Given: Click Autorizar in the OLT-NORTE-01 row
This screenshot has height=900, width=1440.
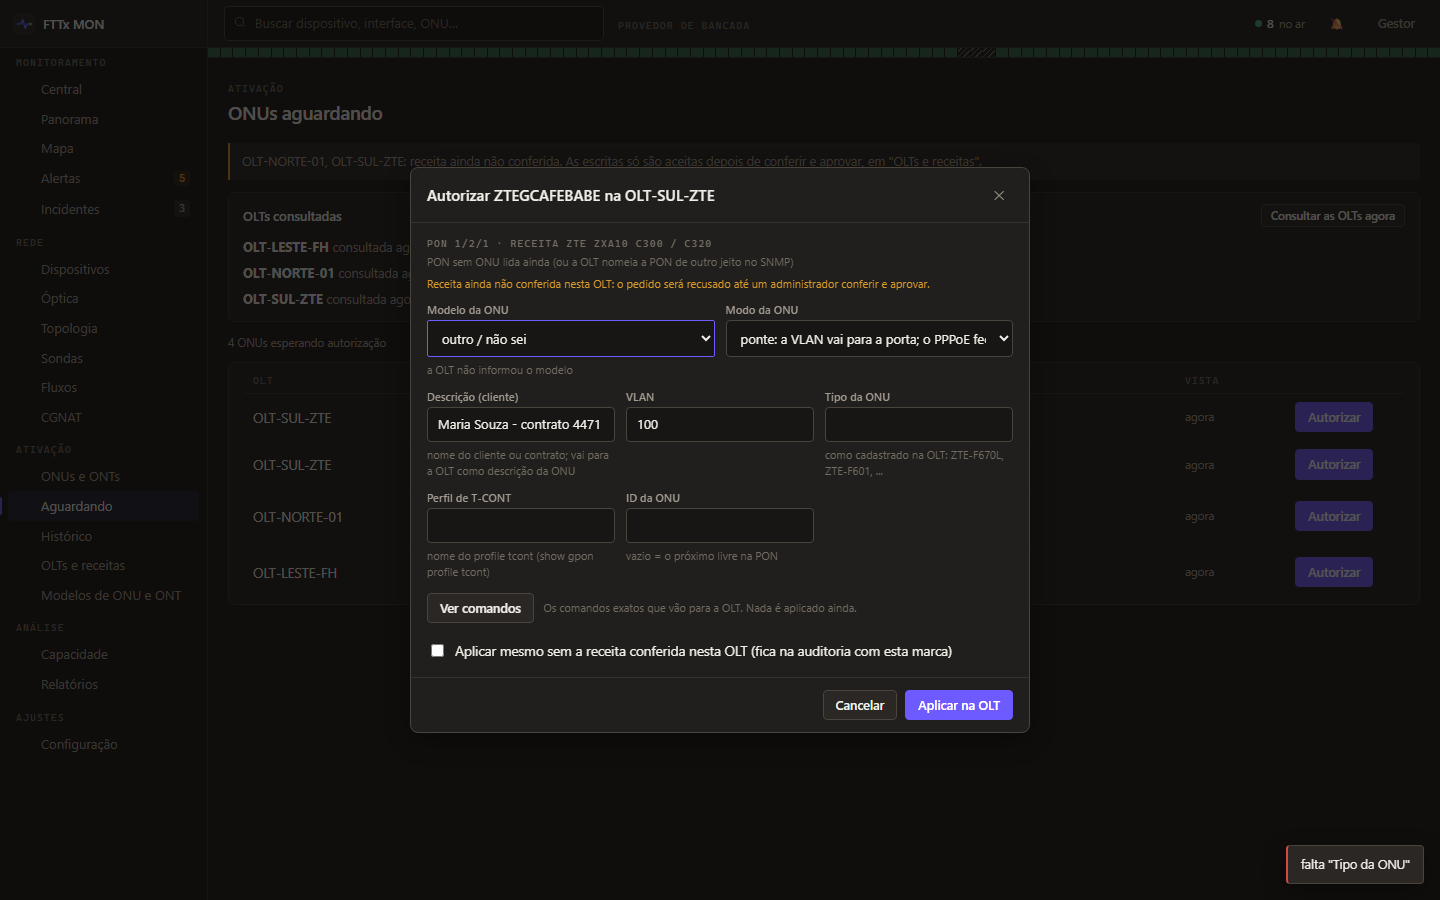Looking at the screenshot, I should click(x=1334, y=516).
